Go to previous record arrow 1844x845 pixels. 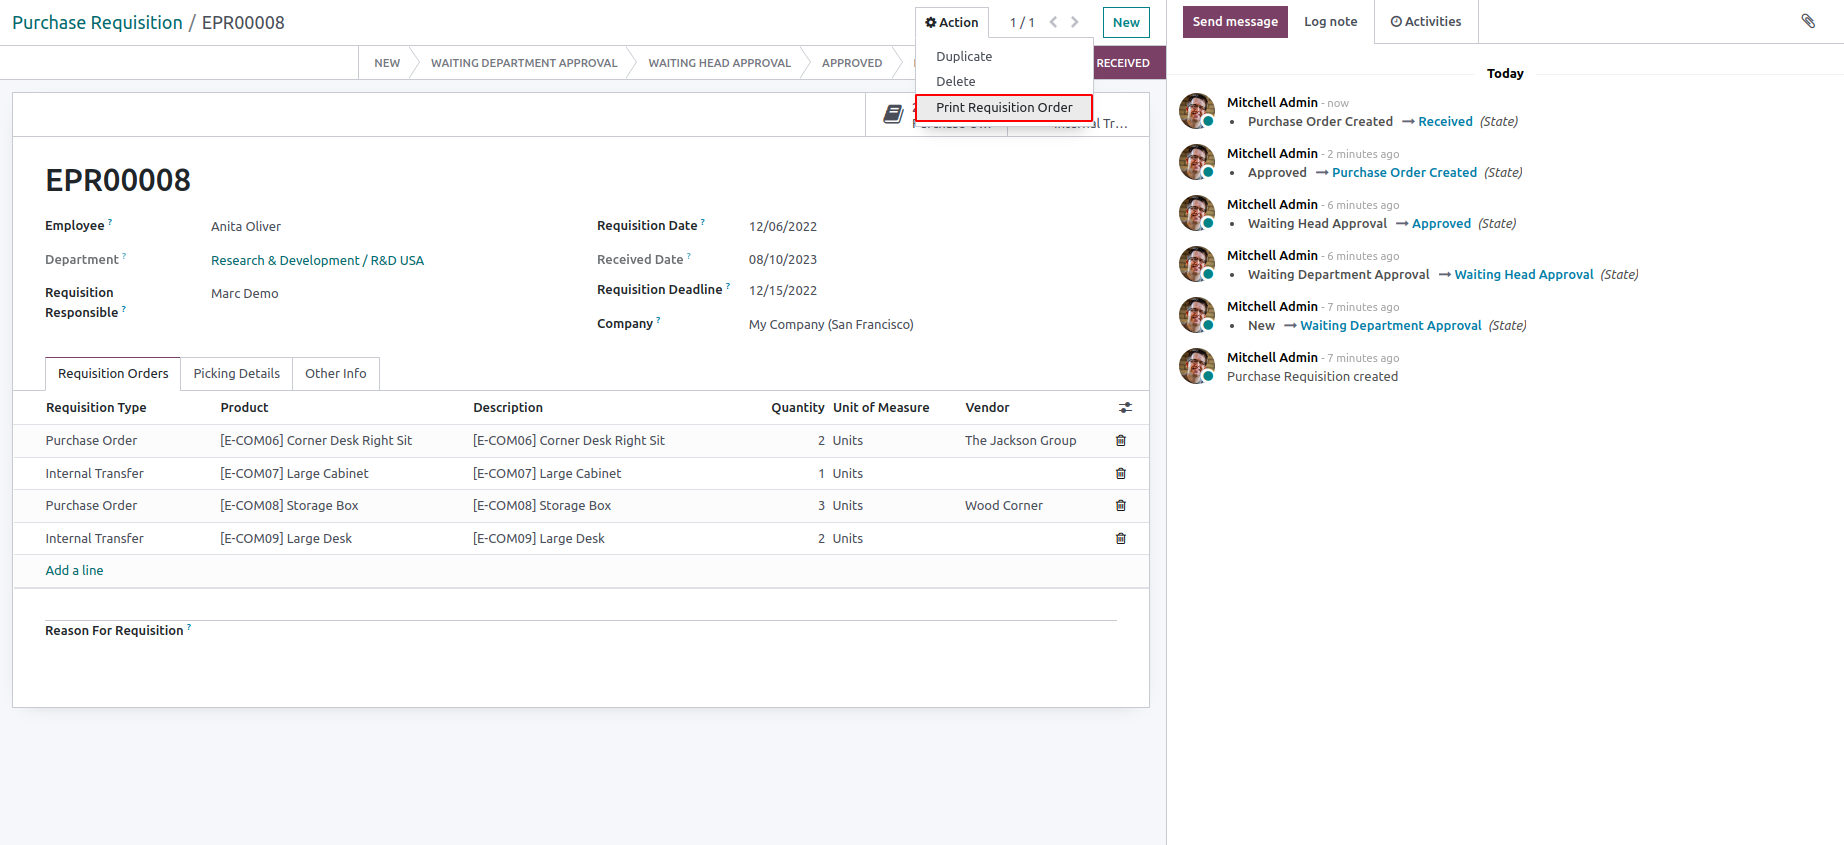tap(1053, 22)
